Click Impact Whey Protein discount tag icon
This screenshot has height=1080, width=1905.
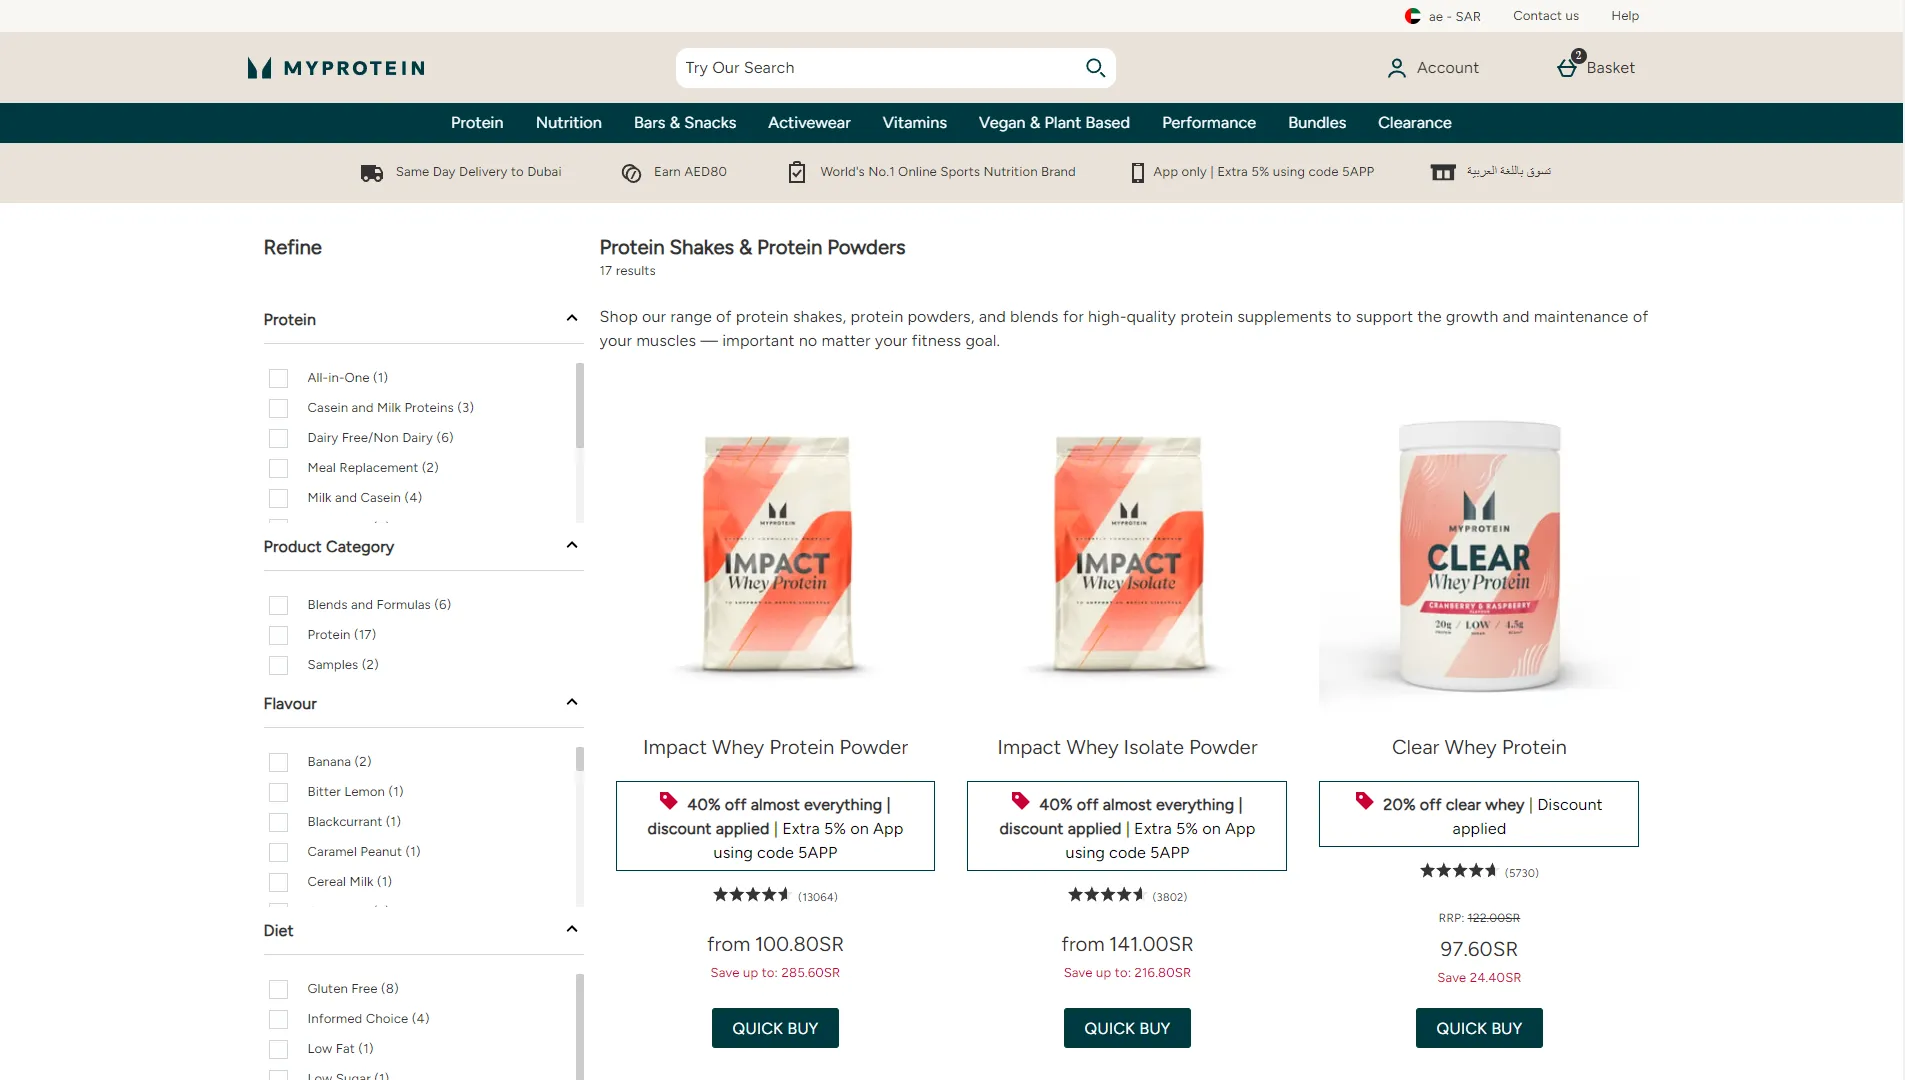click(668, 801)
